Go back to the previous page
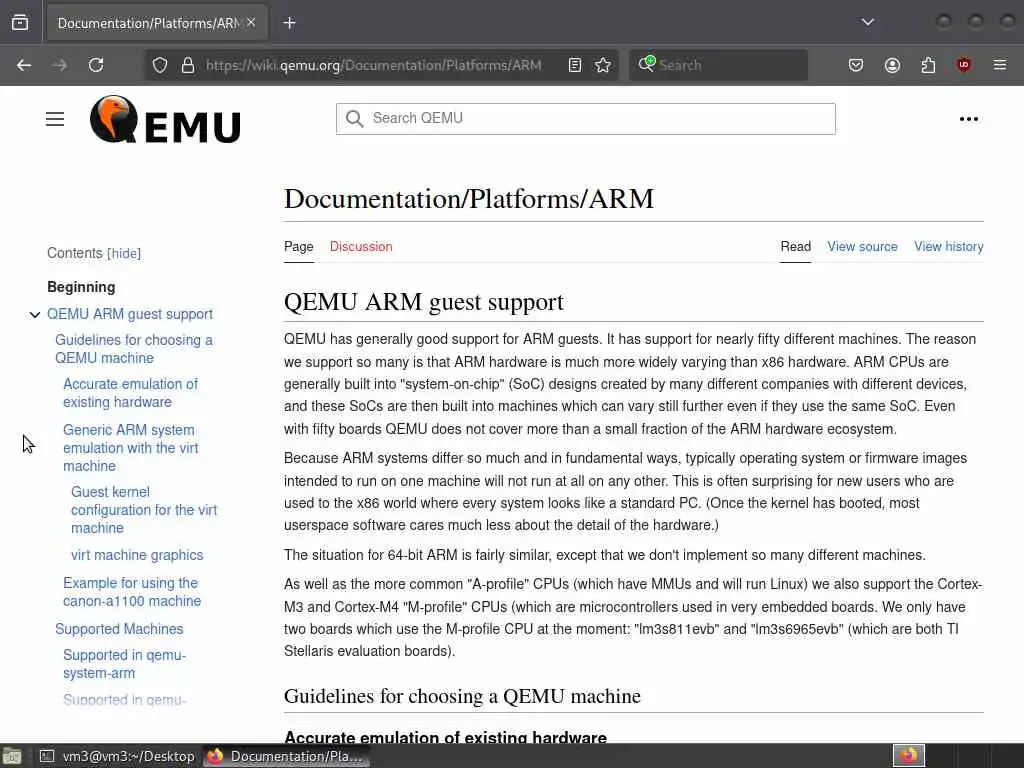Image resolution: width=1024 pixels, height=768 pixels. pyautogui.click(x=24, y=65)
